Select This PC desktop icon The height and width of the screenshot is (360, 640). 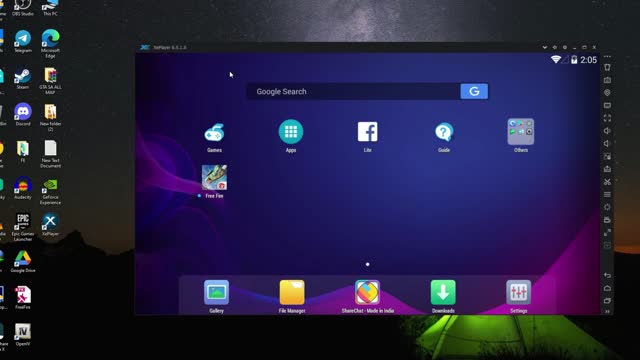click(50, 7)
